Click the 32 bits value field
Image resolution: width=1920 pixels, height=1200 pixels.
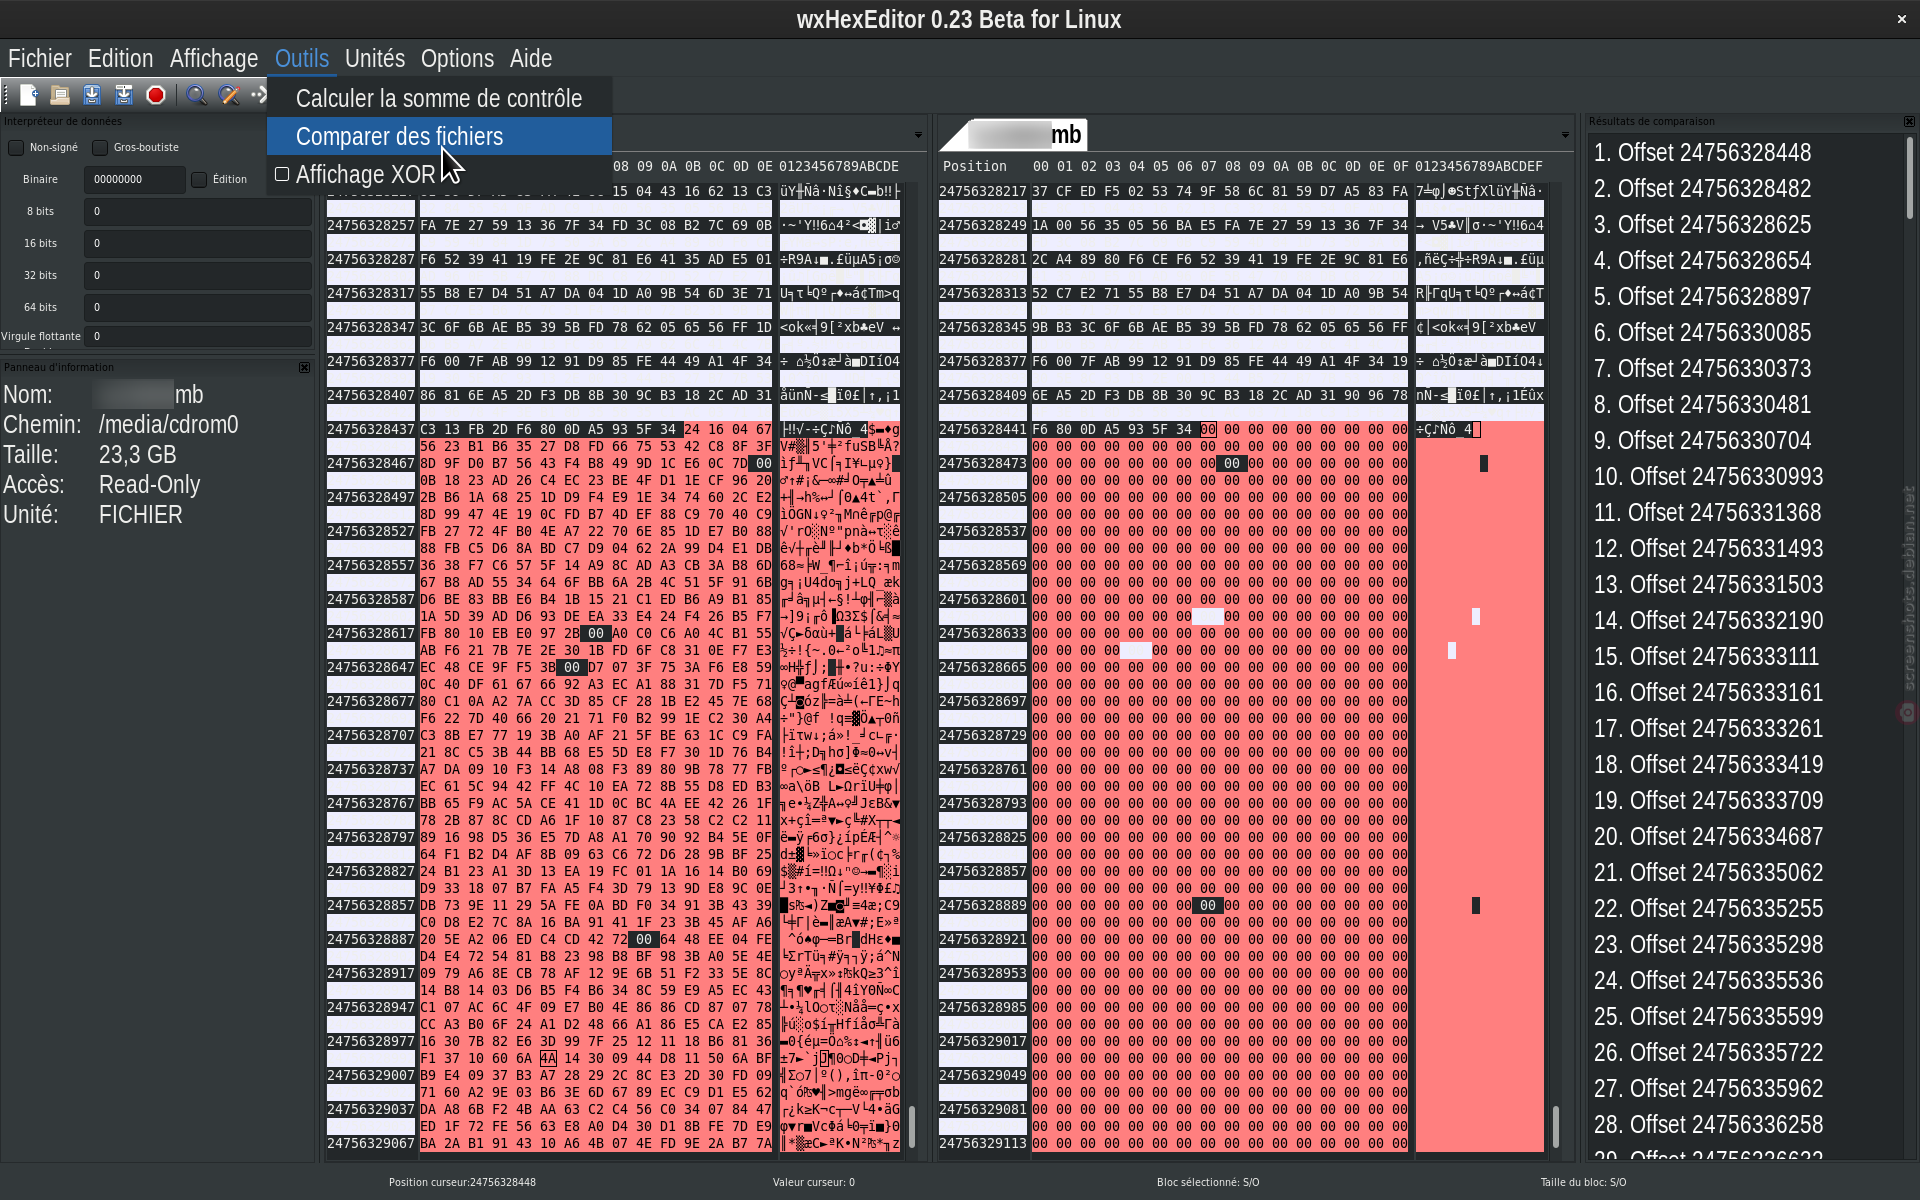(x=198, y=276)
